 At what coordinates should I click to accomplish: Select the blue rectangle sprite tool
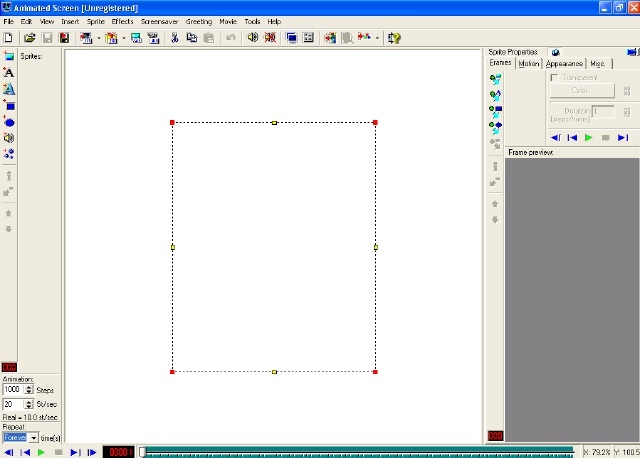click(x=9, y=106)
